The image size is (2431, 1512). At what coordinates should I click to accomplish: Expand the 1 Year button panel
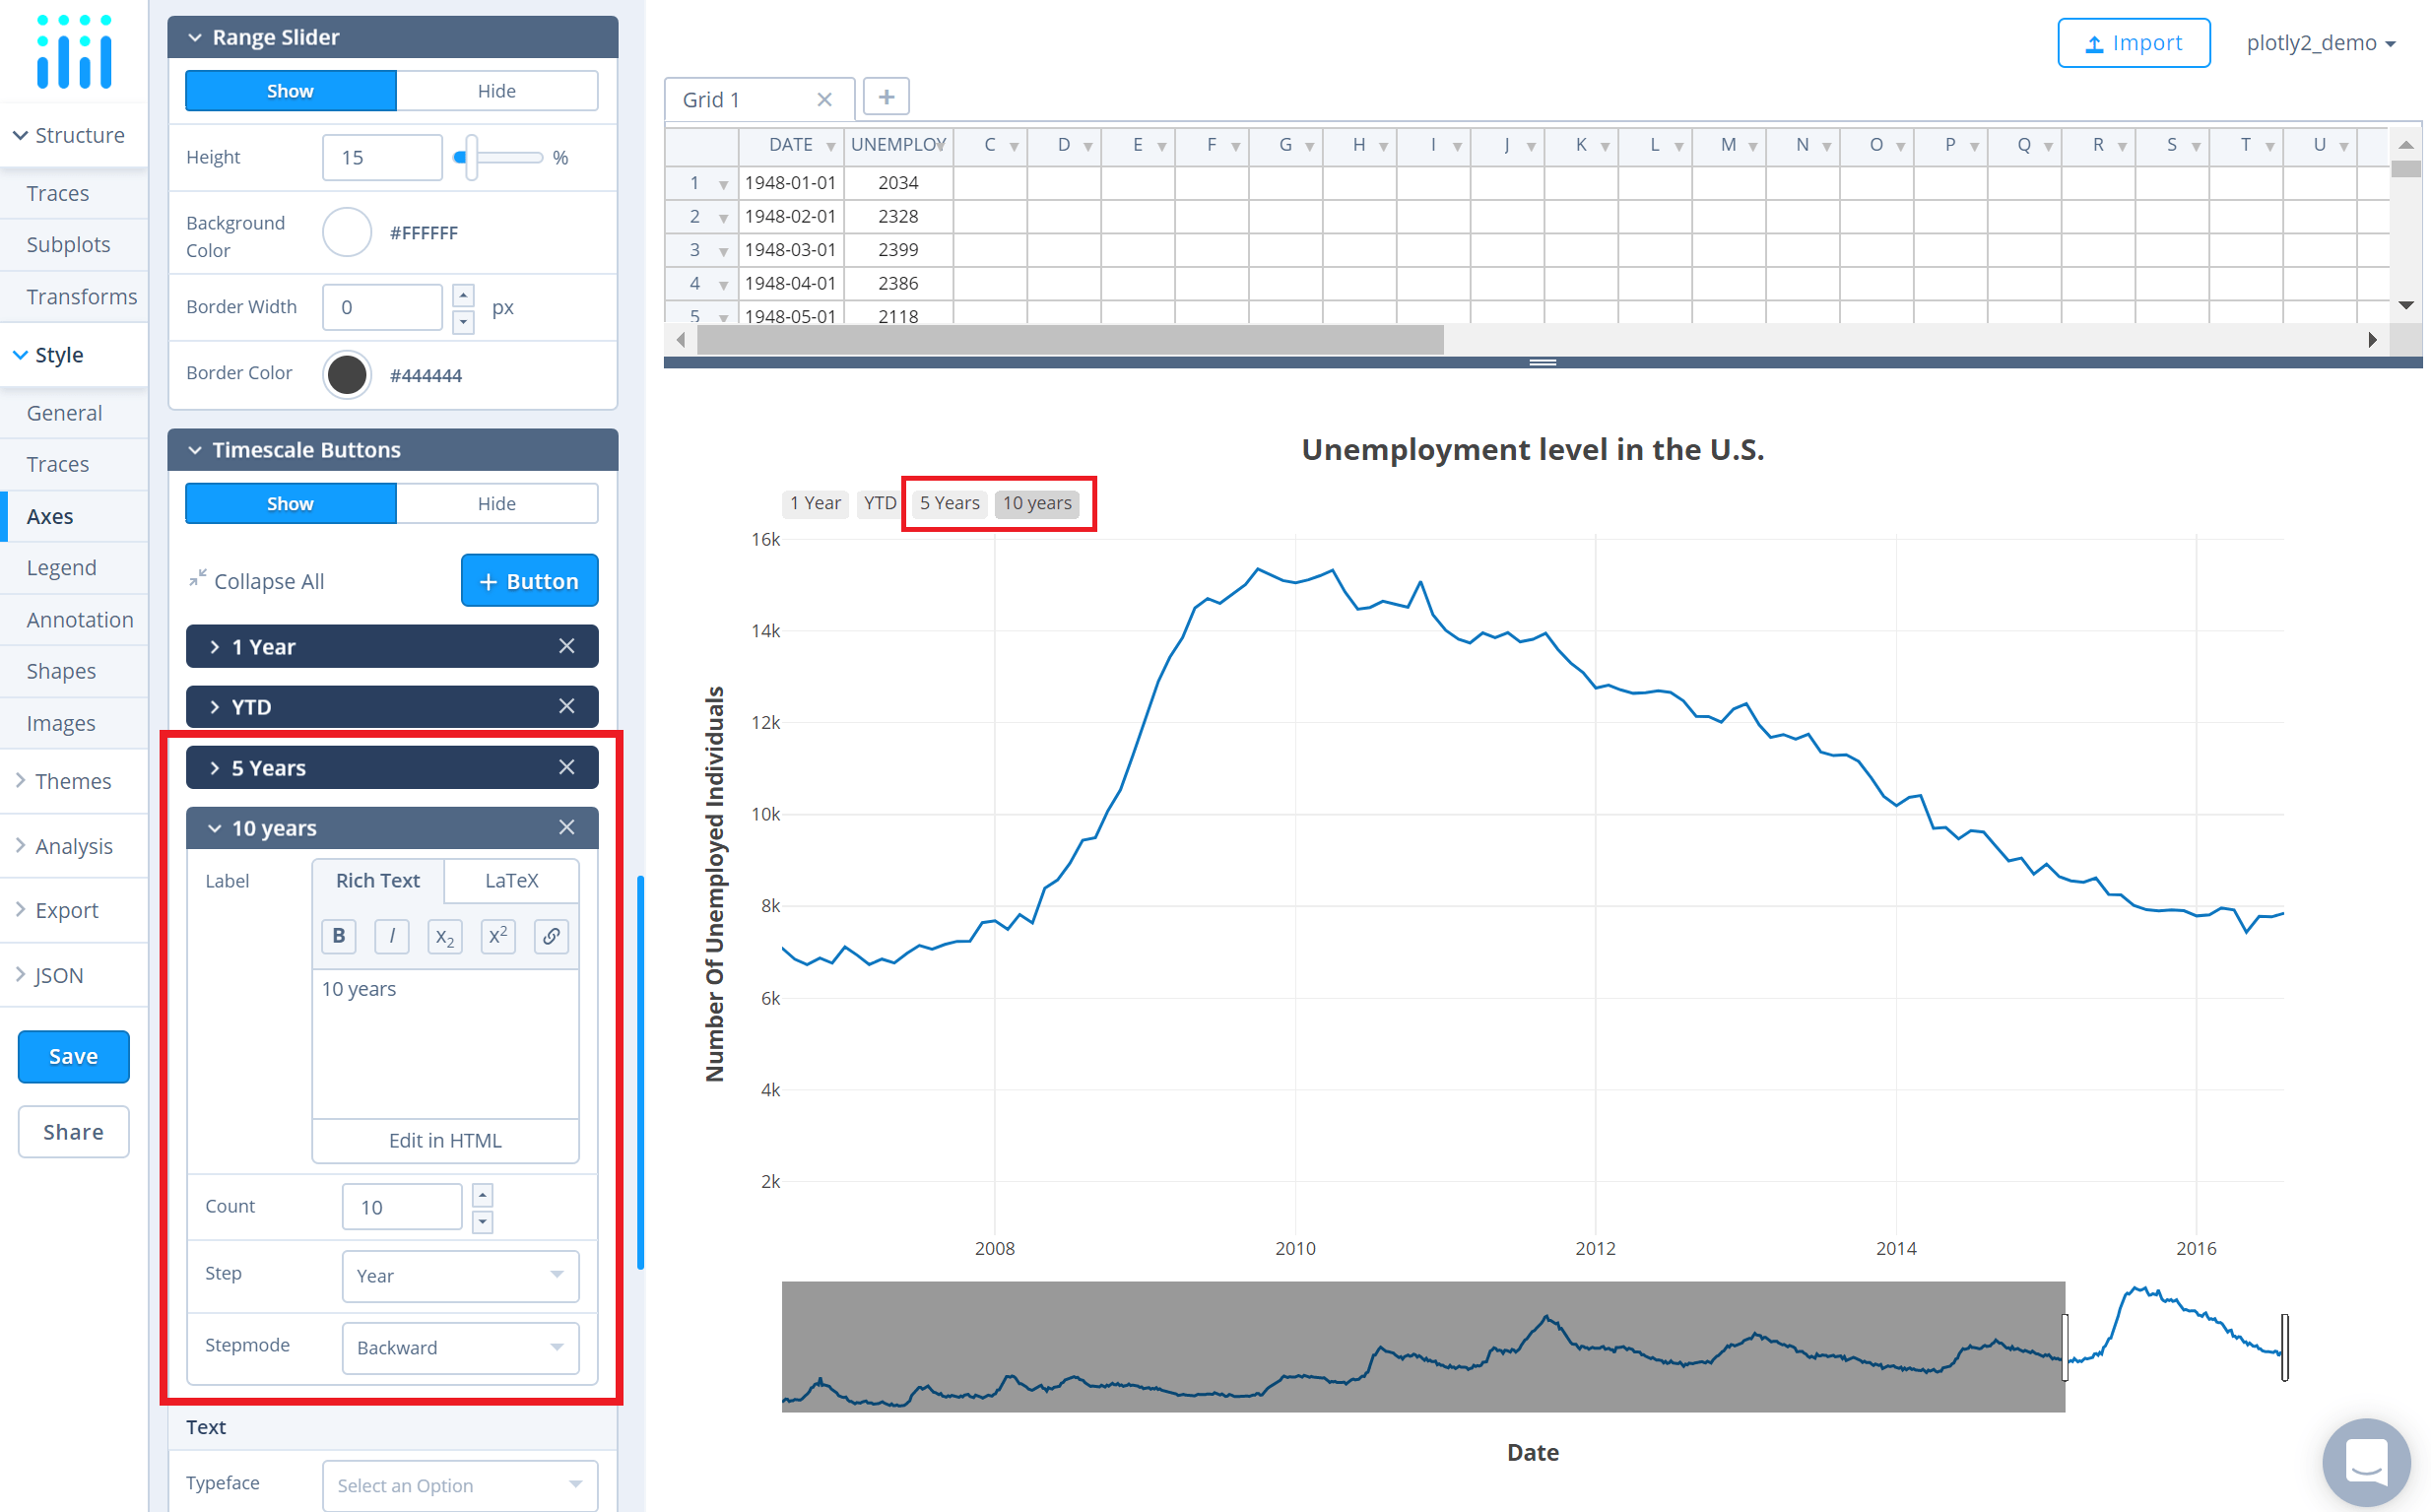(263, 647)
